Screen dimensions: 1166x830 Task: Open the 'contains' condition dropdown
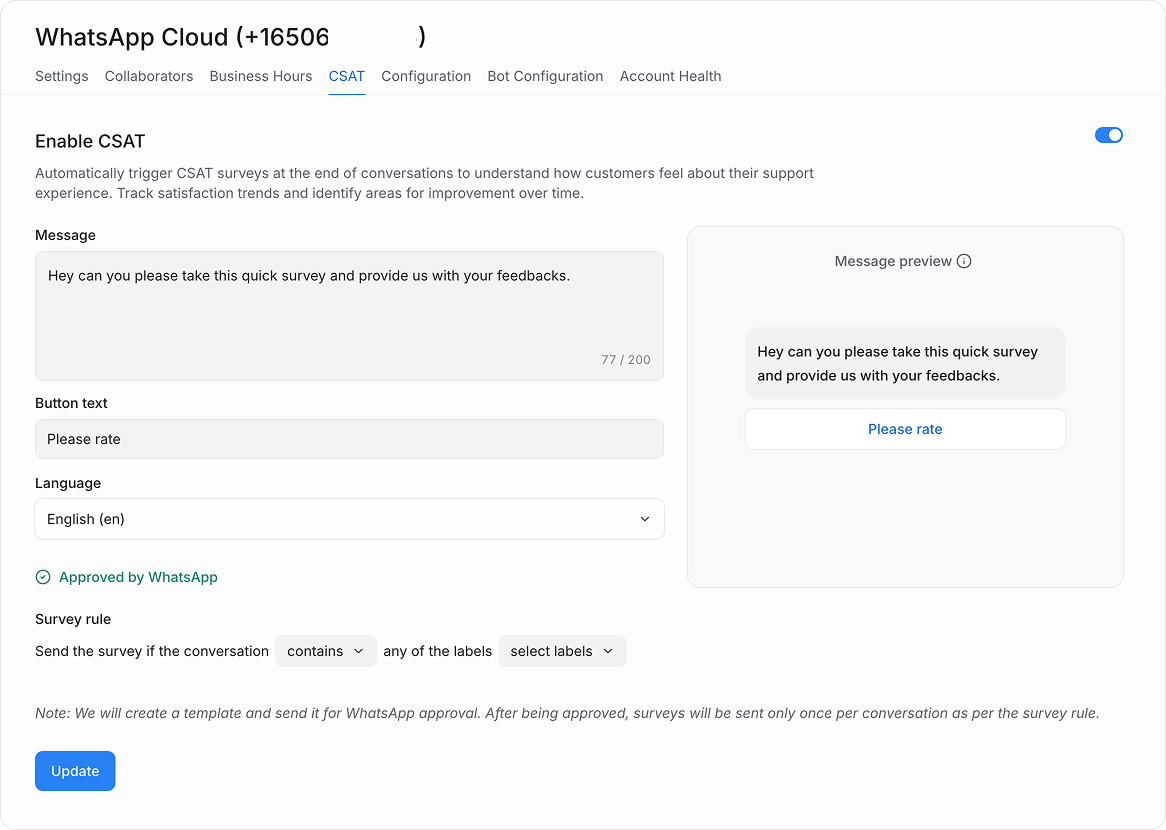pyautogui.click(x=326, y=651)
